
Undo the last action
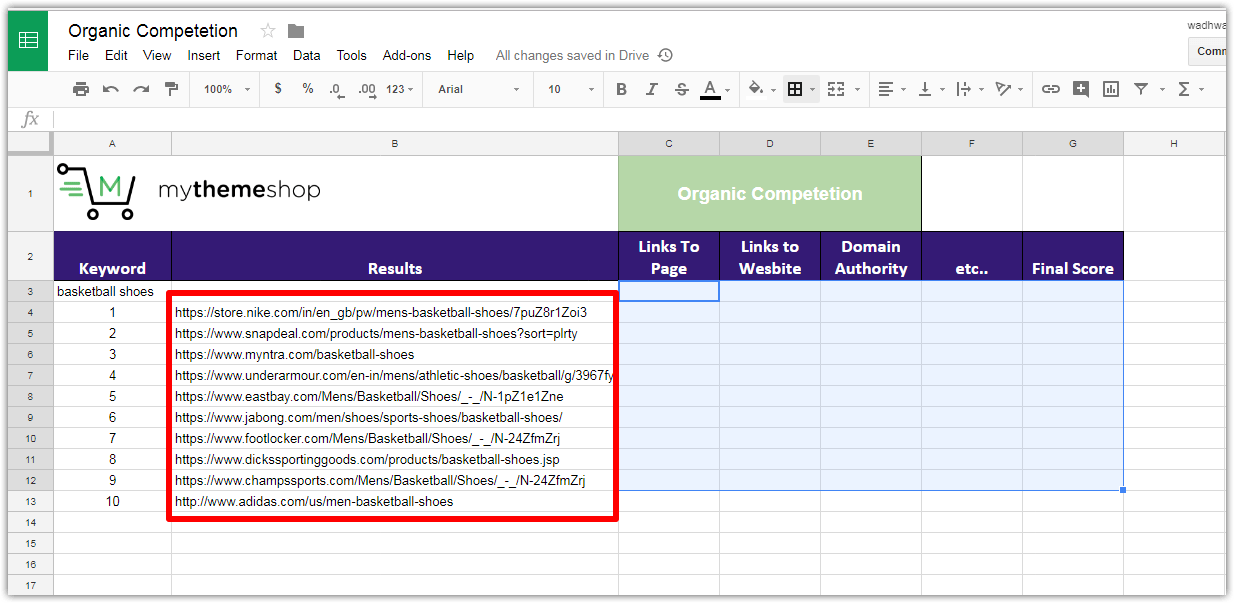pyautogui.click(x=111, y=89)
